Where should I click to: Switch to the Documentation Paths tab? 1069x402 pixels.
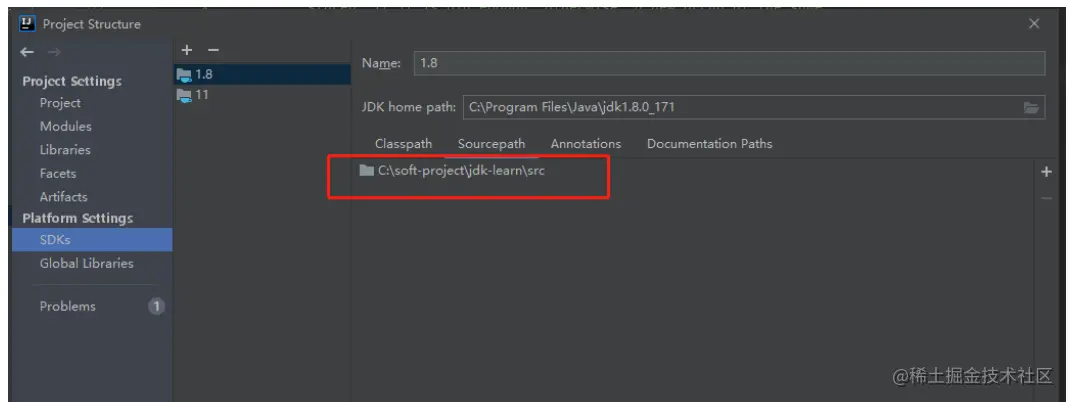point(710,144)
